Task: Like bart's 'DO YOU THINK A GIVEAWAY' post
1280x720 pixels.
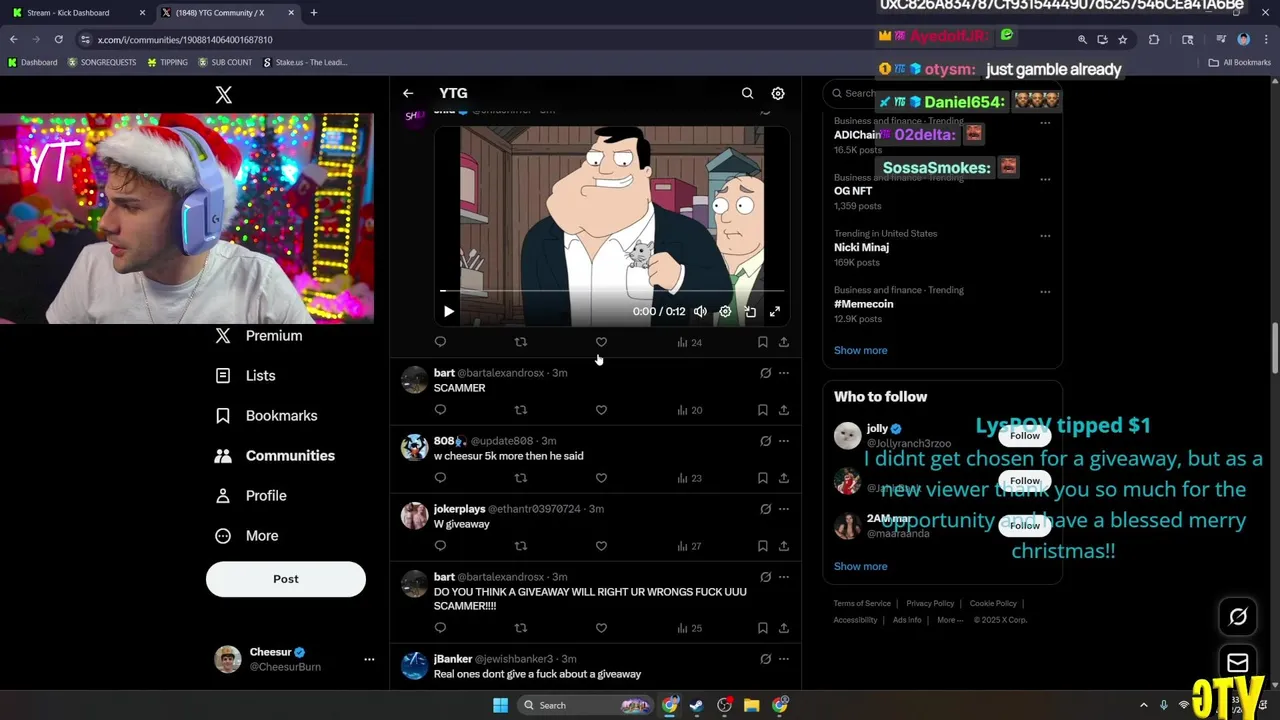Action: coord(601,628)
